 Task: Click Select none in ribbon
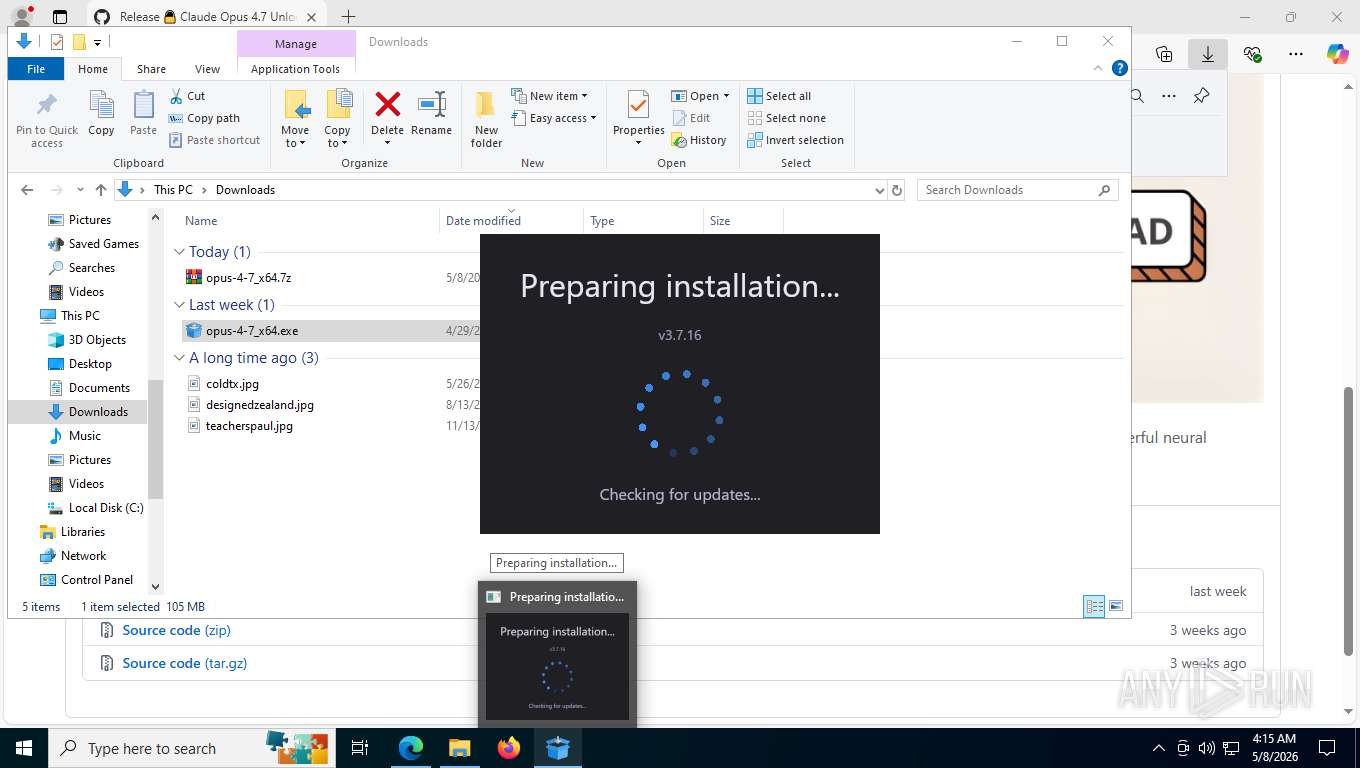pyautogui.click(x=786, y=118)
